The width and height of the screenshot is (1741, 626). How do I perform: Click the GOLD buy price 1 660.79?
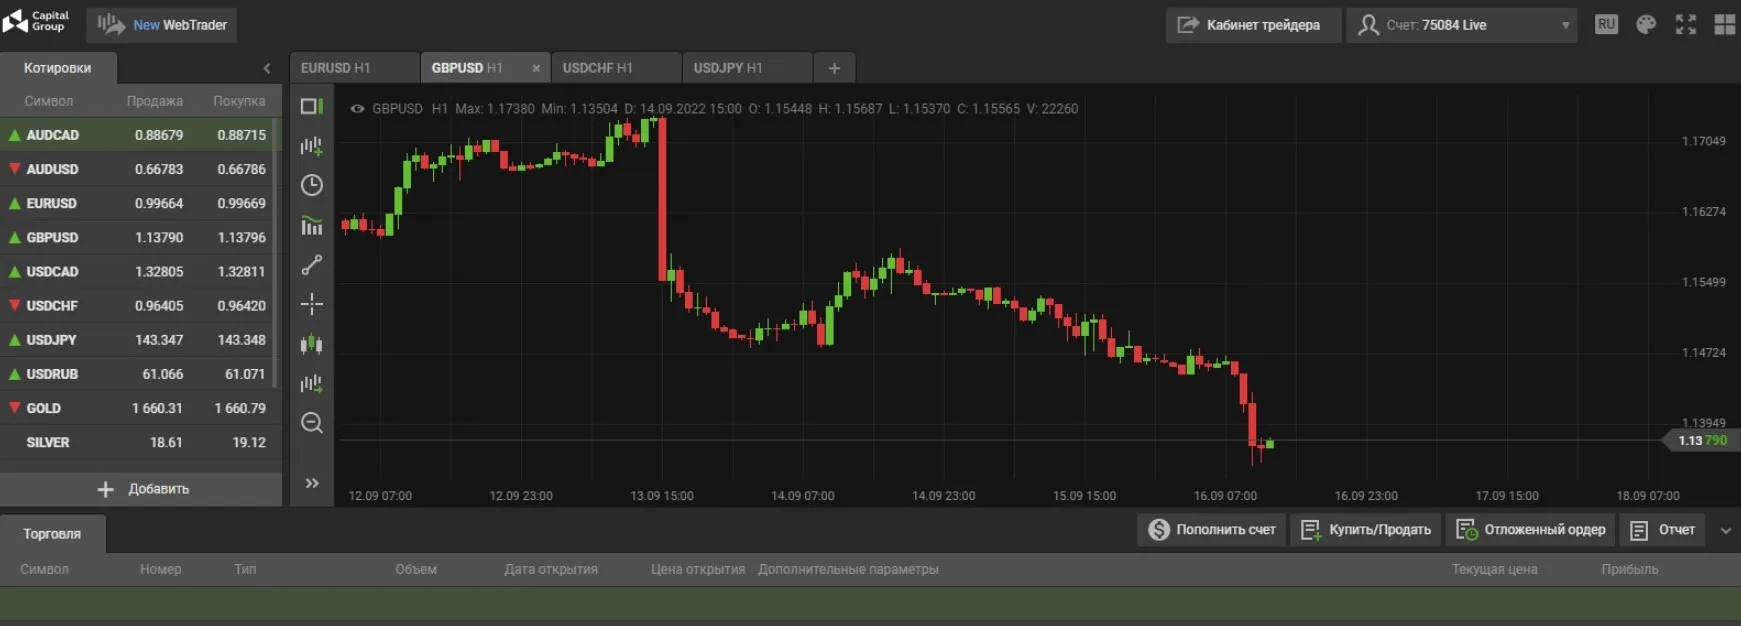(x=240, y=408)
